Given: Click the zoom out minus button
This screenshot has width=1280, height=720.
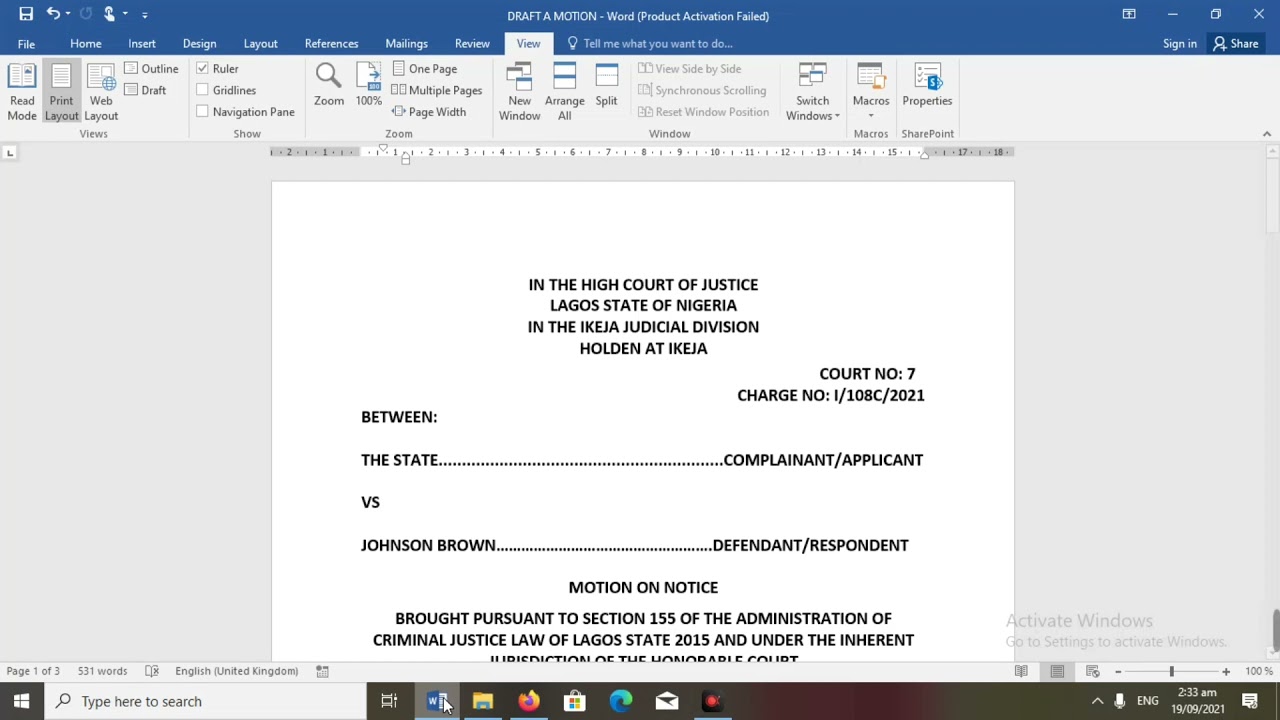Looking at the screenshot, I should coord(1118,671).
